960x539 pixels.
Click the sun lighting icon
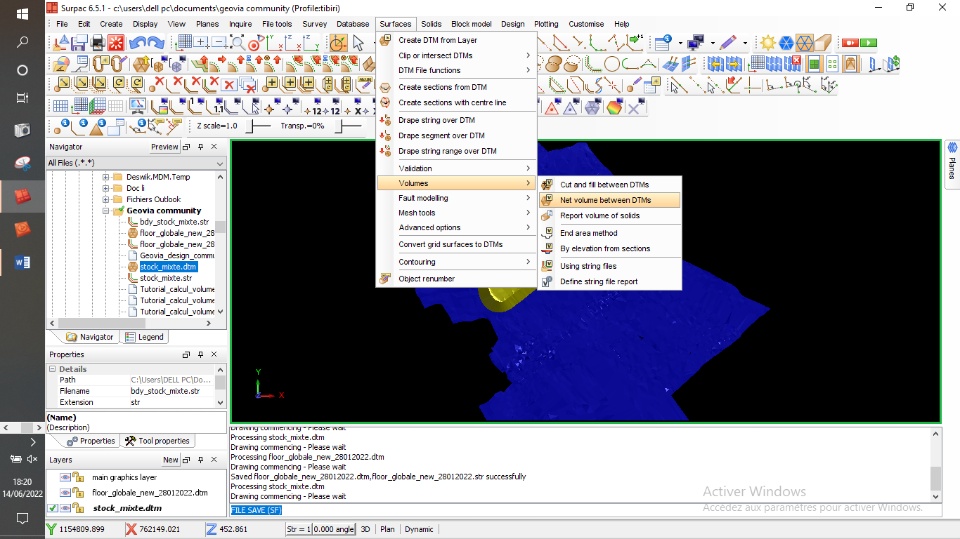coord(768,43)
